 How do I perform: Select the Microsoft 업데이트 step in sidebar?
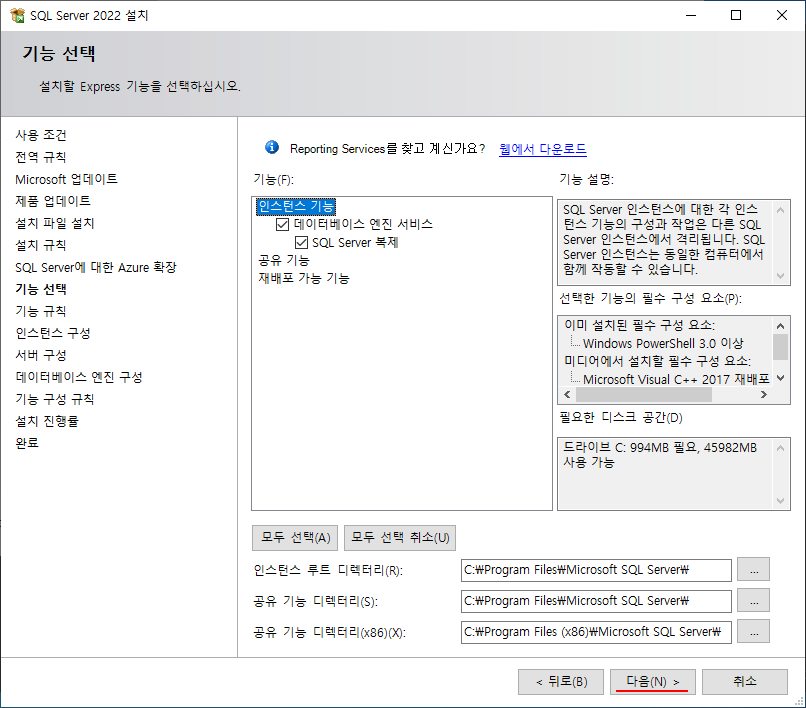tap(66, 179)
